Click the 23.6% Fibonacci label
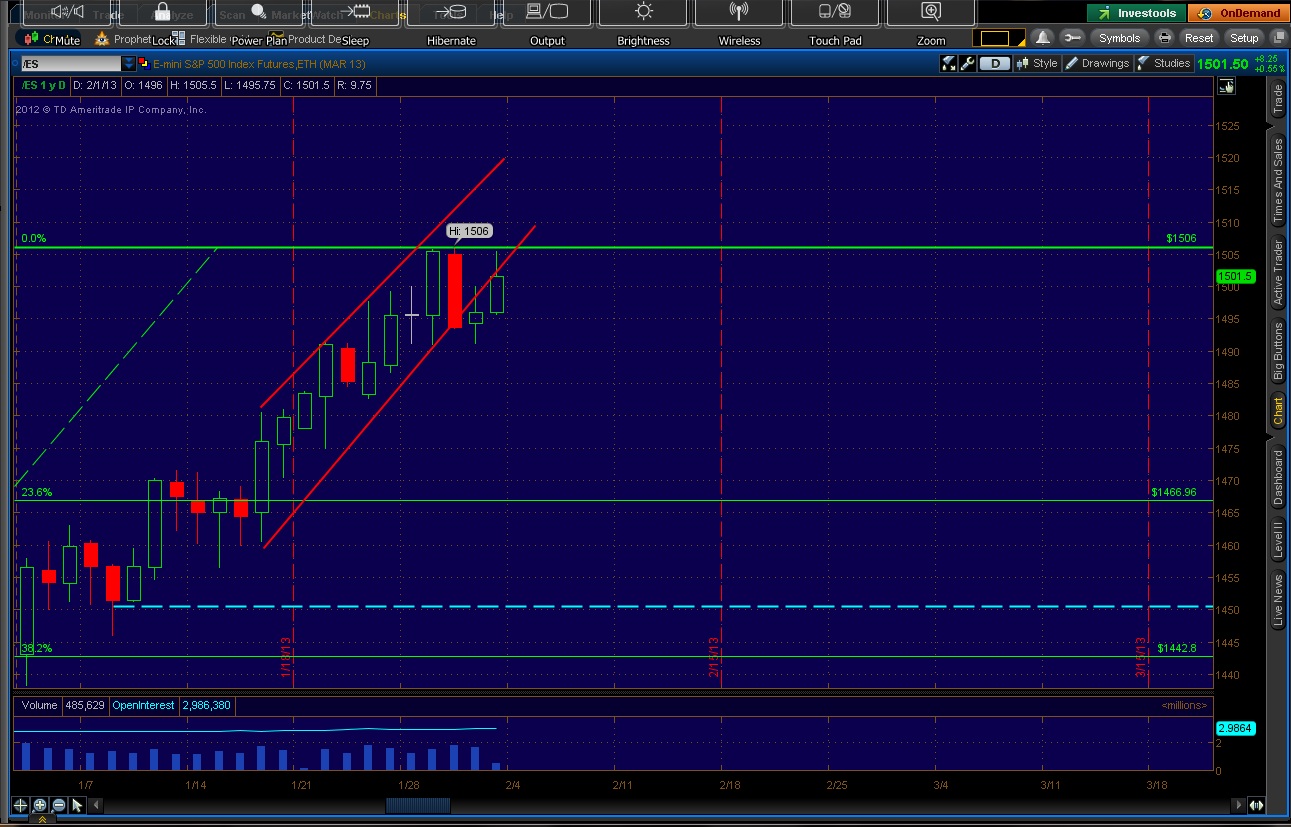Image resolution: width=1291 pixels, height=827 pixels. click(36, 492)
